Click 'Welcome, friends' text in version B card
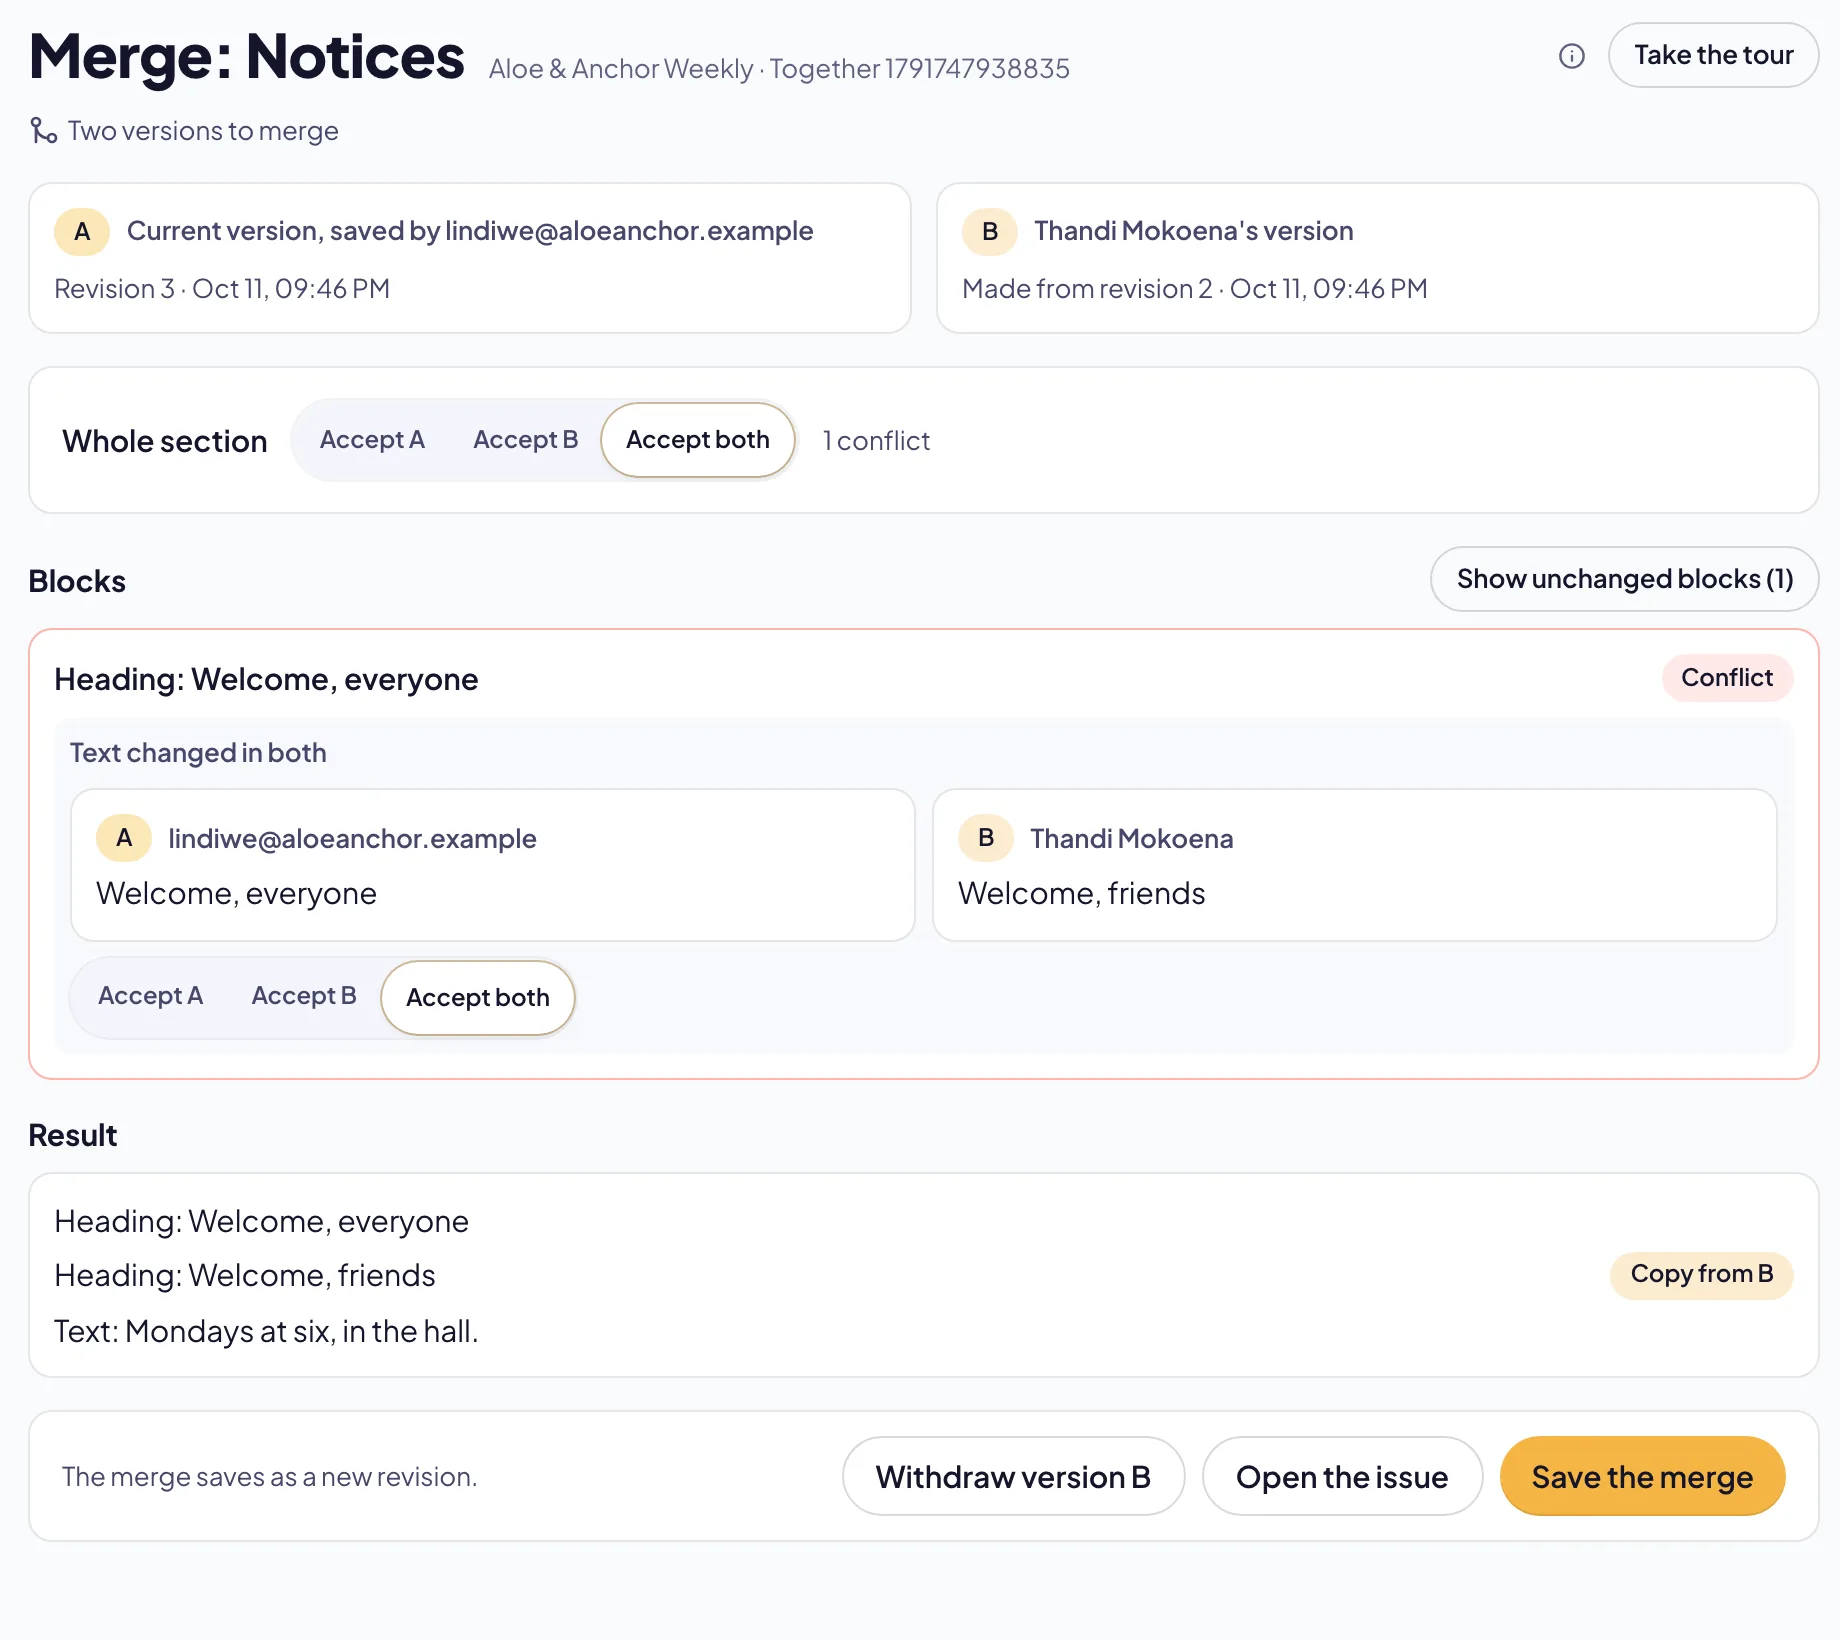 click(x=1081, y=894)
